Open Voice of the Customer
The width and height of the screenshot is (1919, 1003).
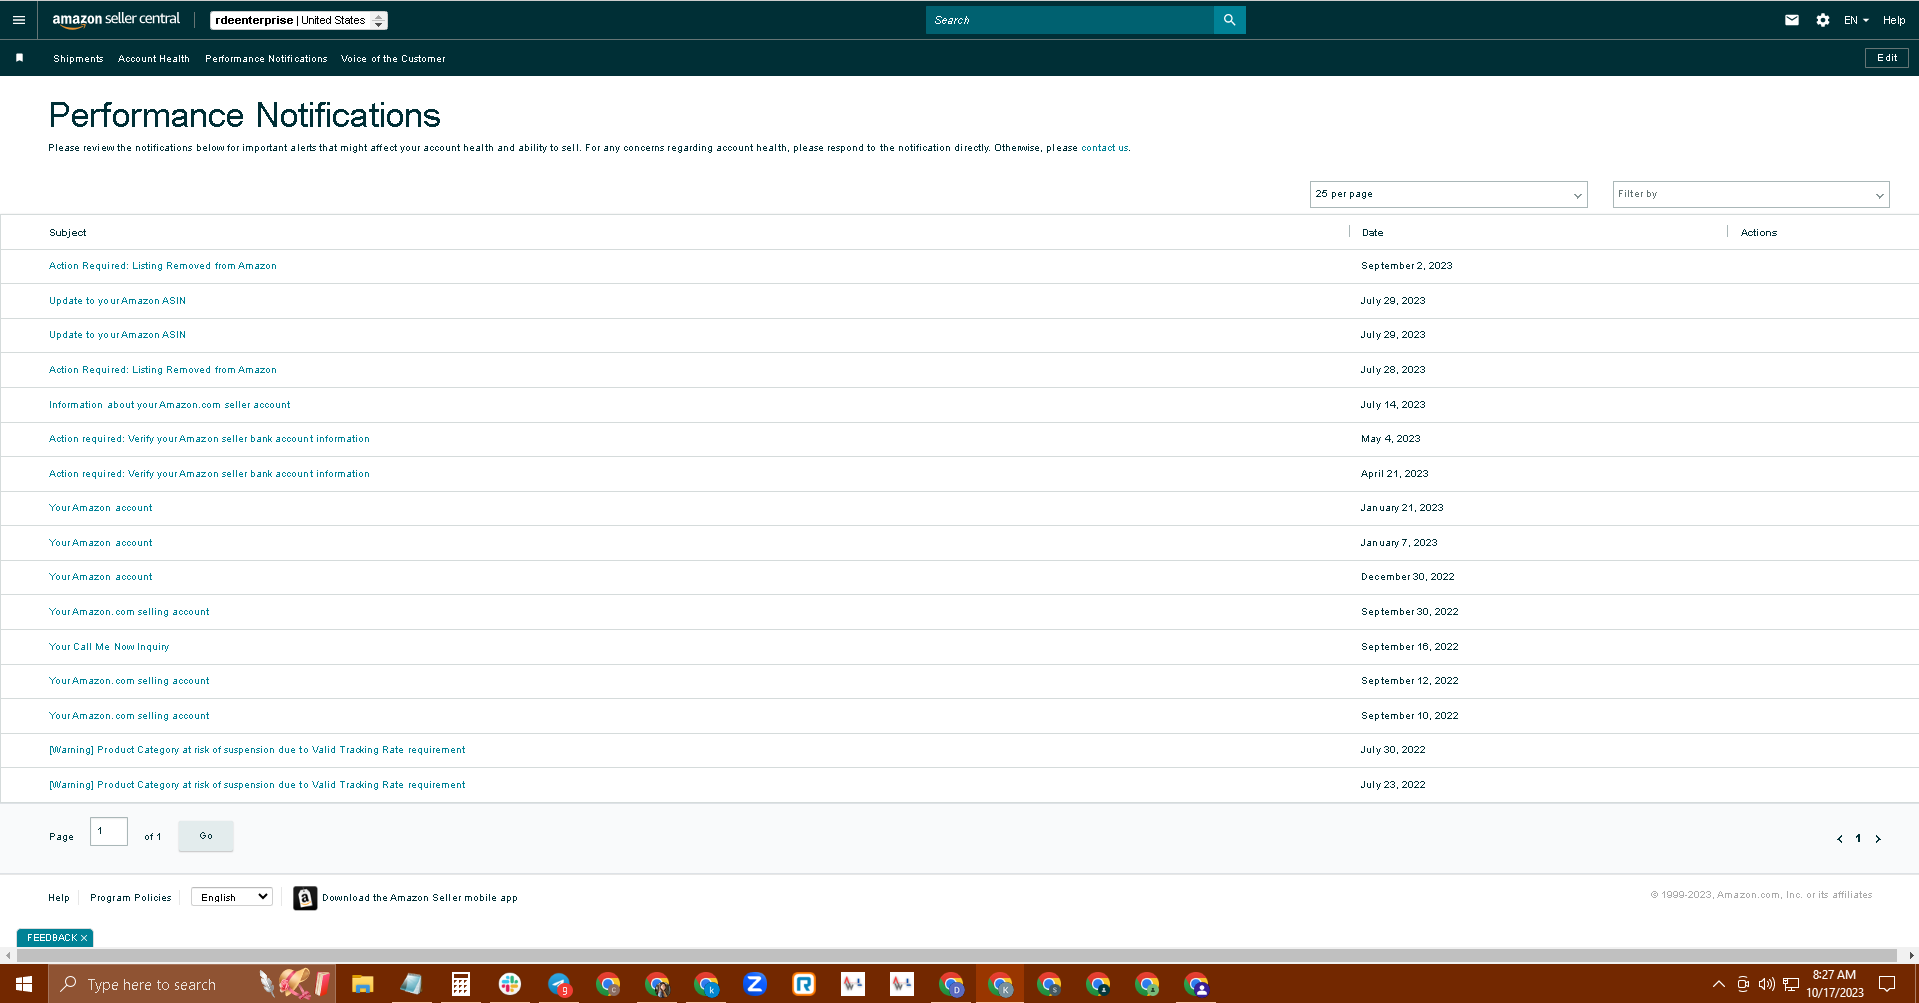pyautogui.click(x=393, y=59)
